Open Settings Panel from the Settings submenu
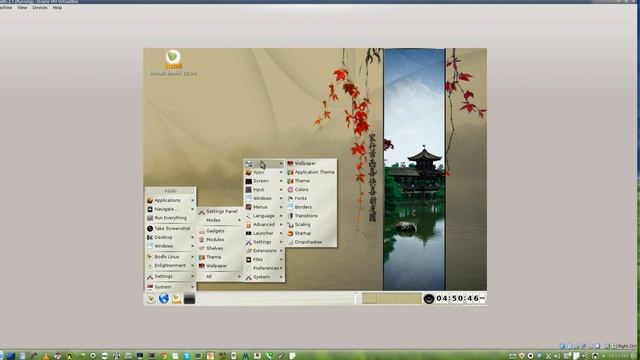This screenshot has height=360, width=640. (x=220, y=211)
